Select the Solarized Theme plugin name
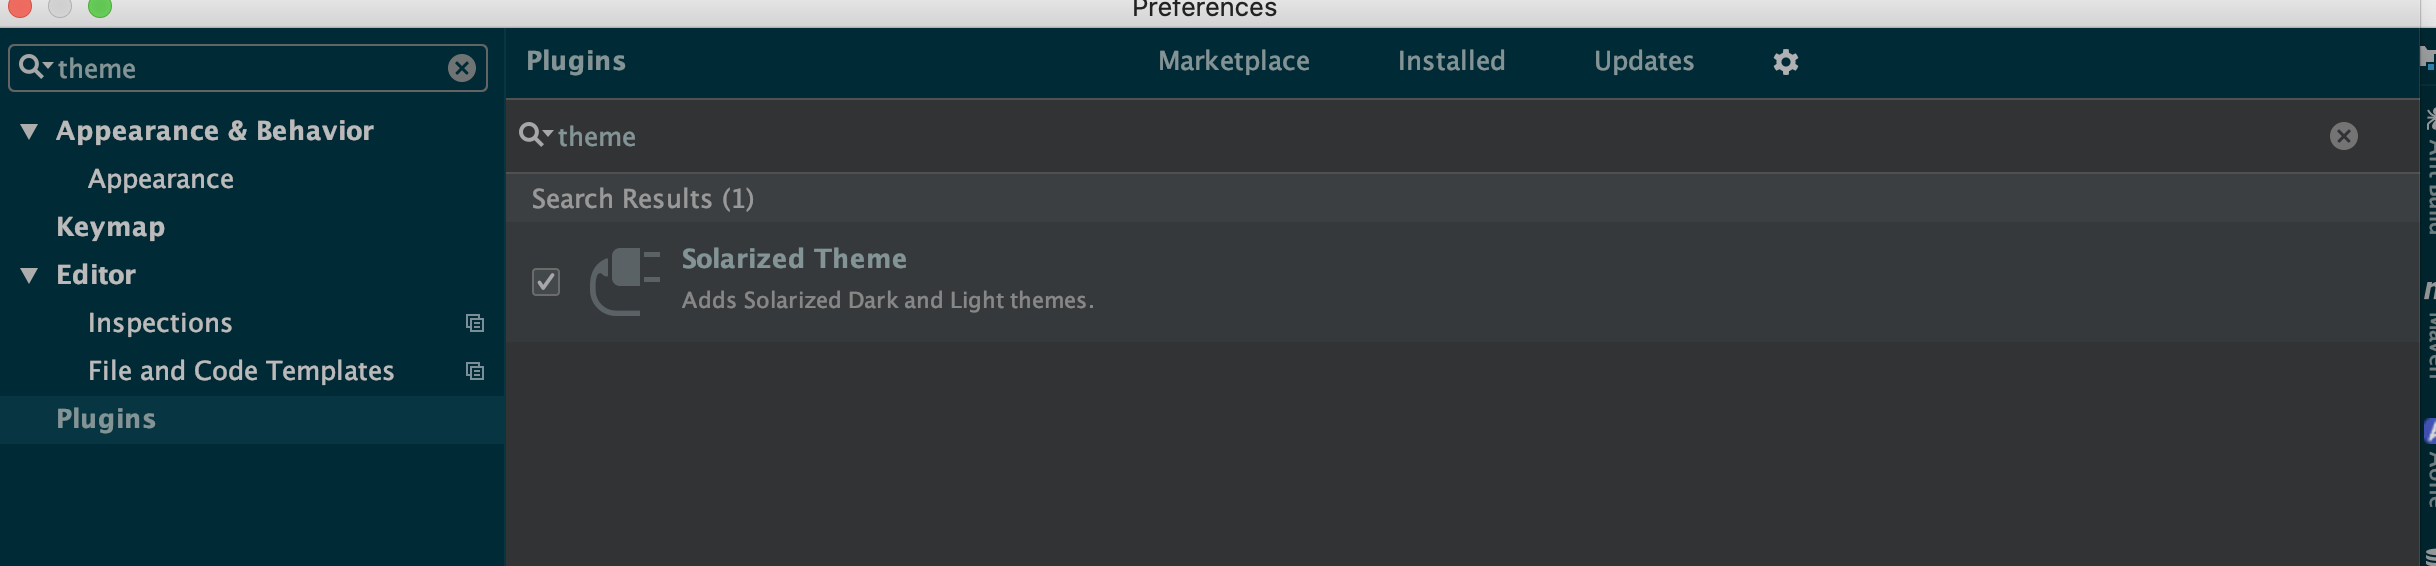The height and width of the screenshot is (566, 2436). pyautogui.click(x=794, y=259)
